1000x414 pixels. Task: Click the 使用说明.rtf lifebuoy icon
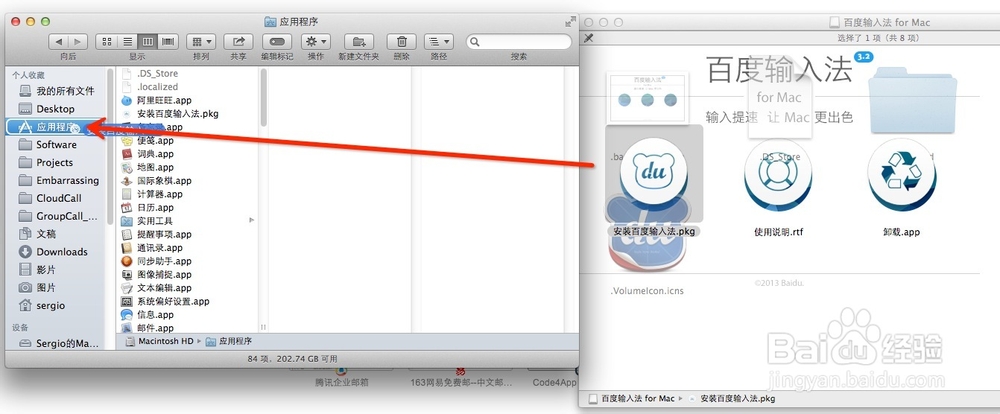click(776, 175)
